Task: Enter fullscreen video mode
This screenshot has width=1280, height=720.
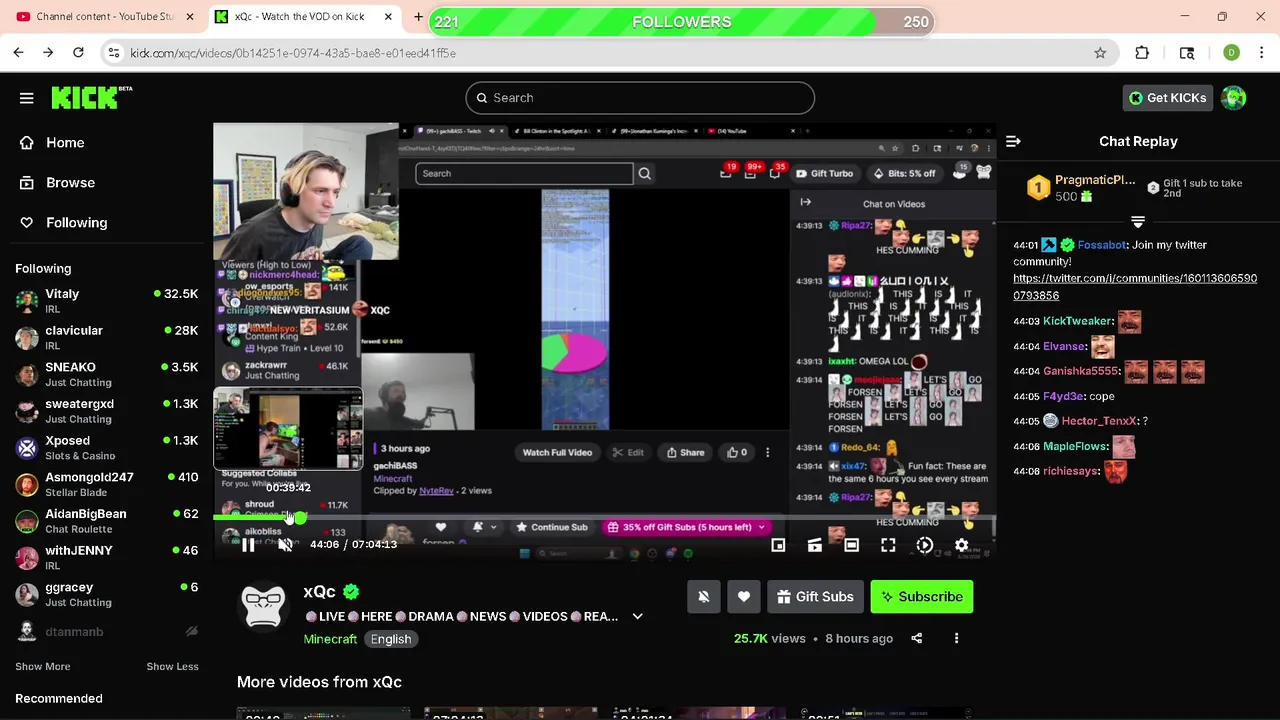Action: point(888,545)
